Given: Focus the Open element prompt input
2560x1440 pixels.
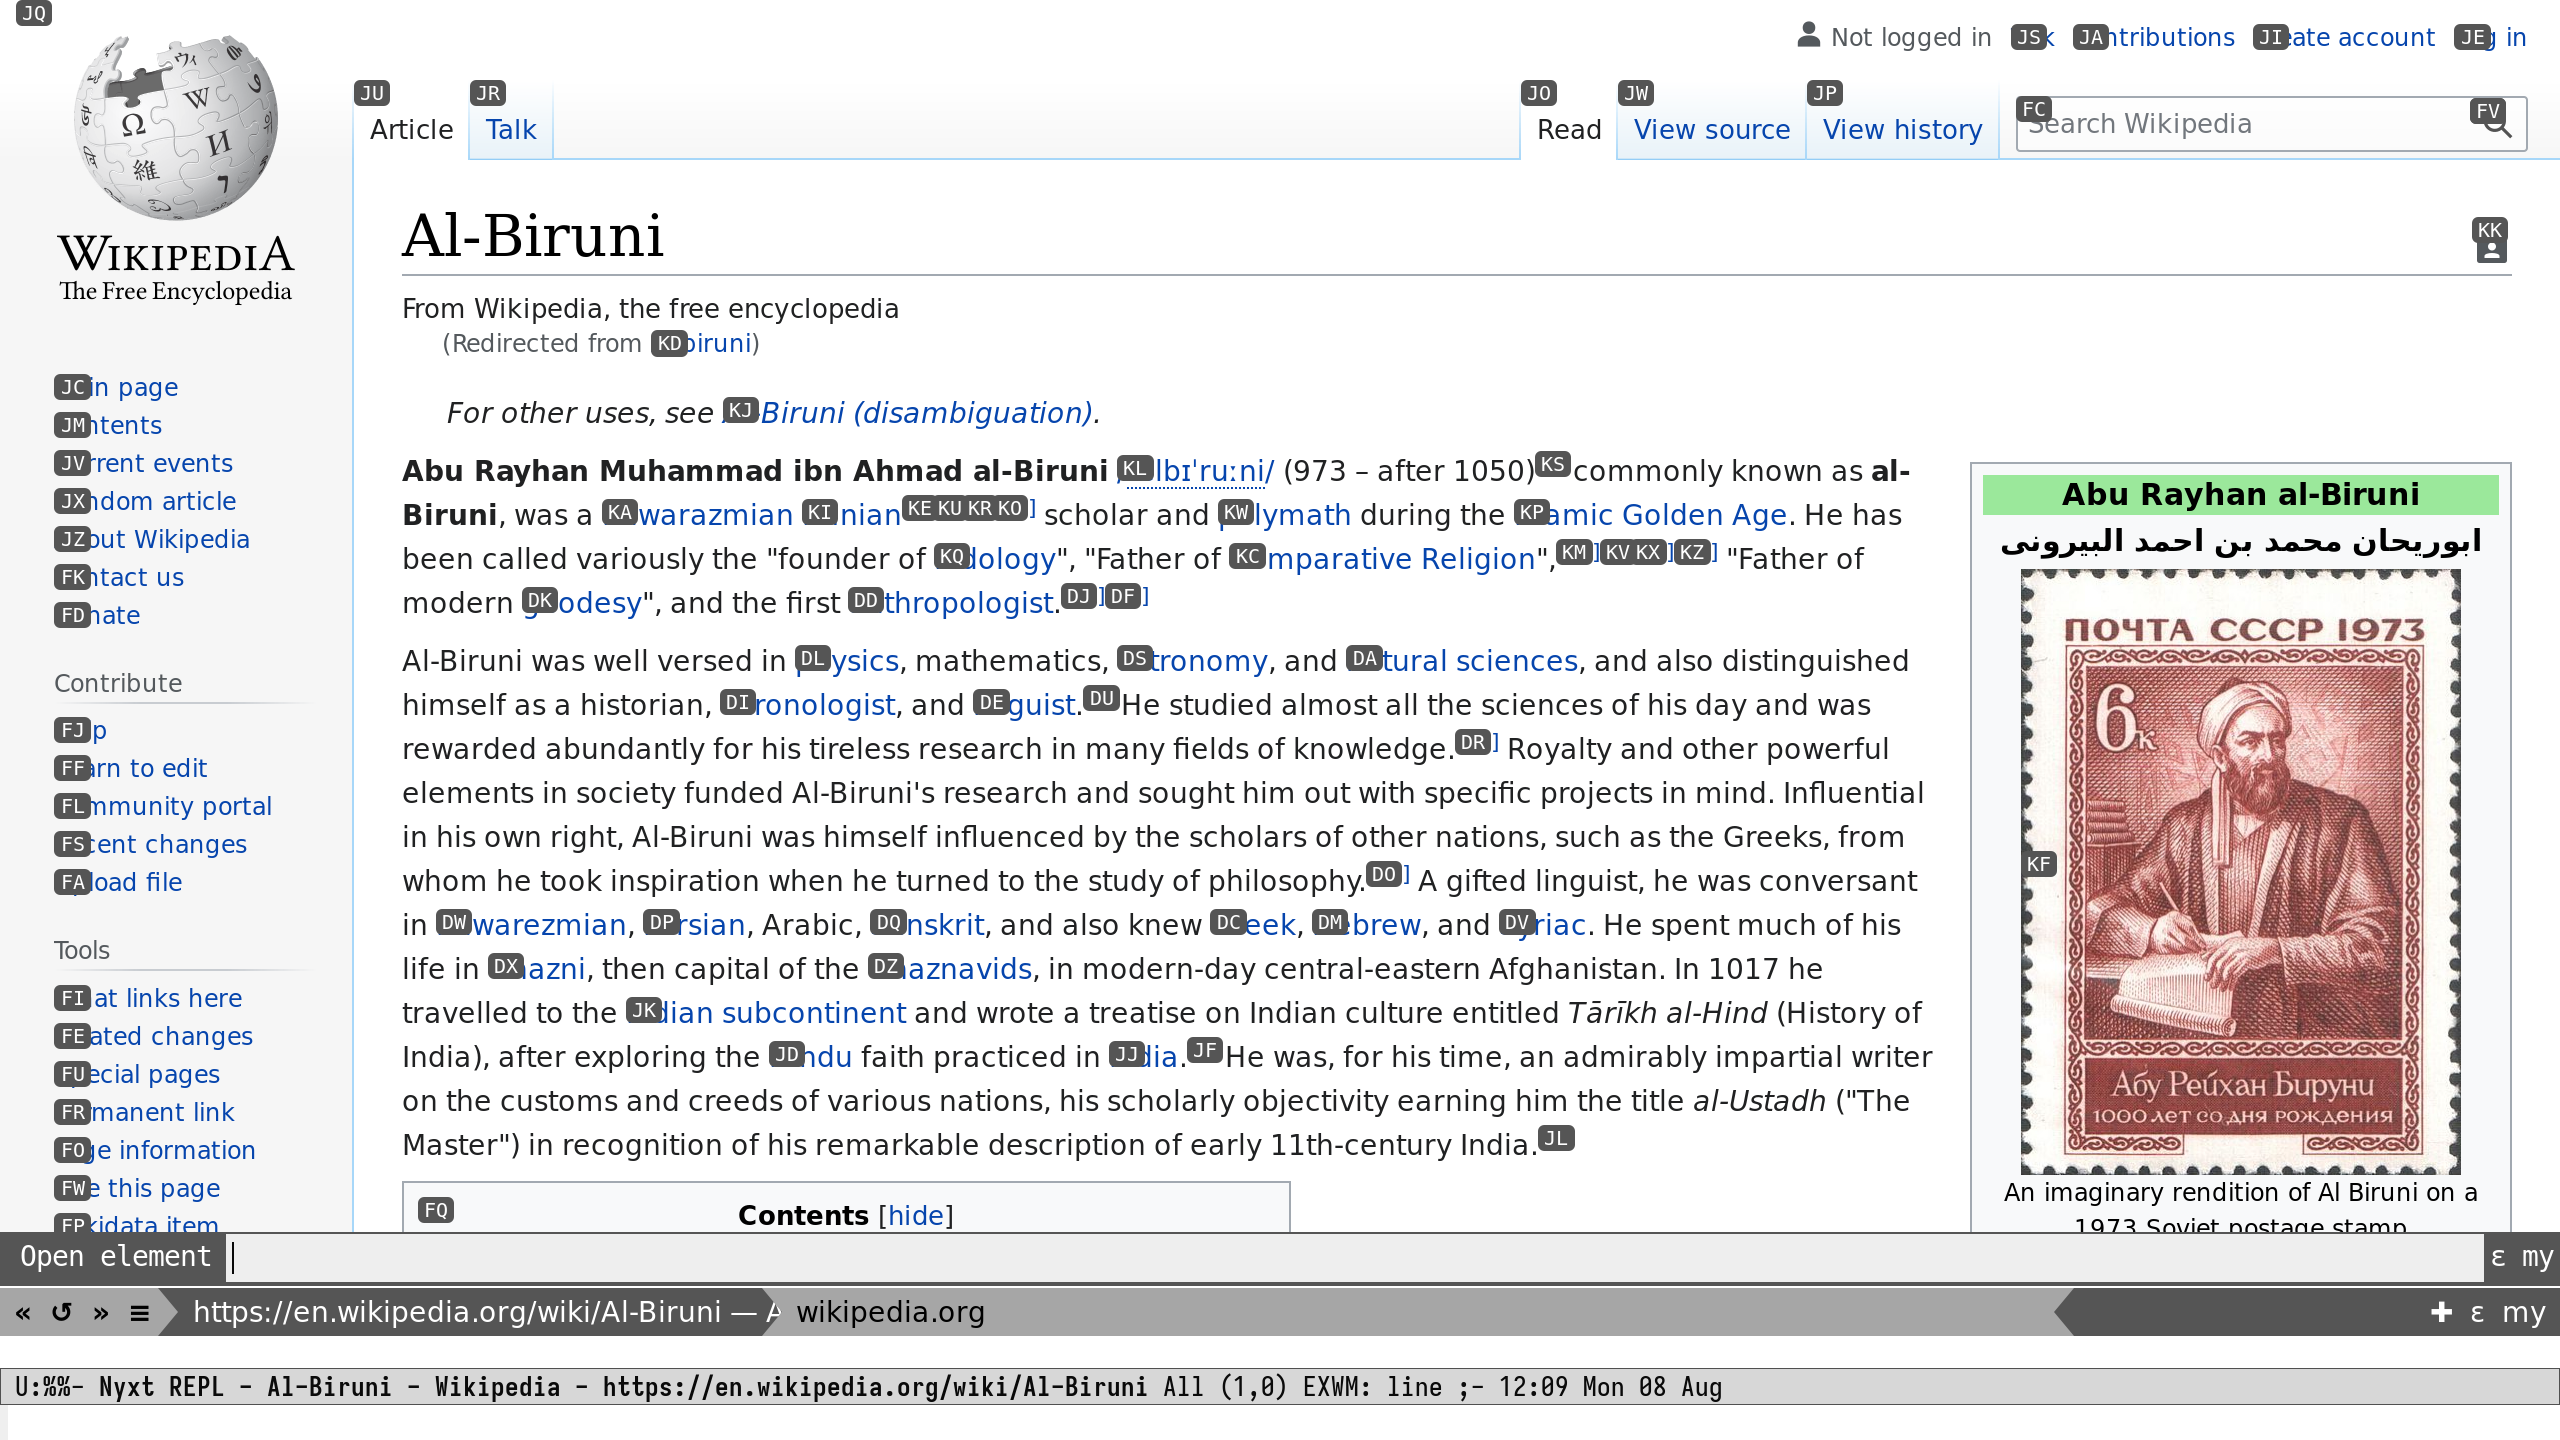Looking at the screenshot, I should 1350,1257.
